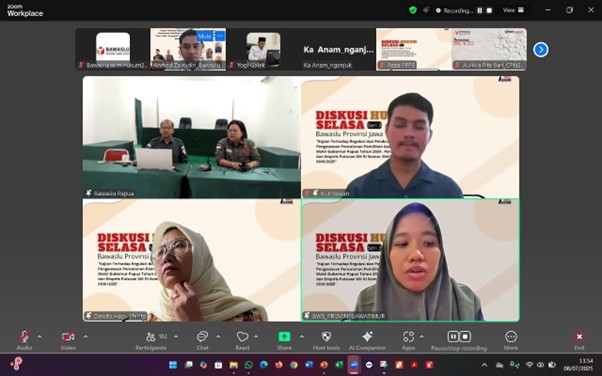Pause recording from top bar
This screenshot has height=376, width=602.
[480, 10]
